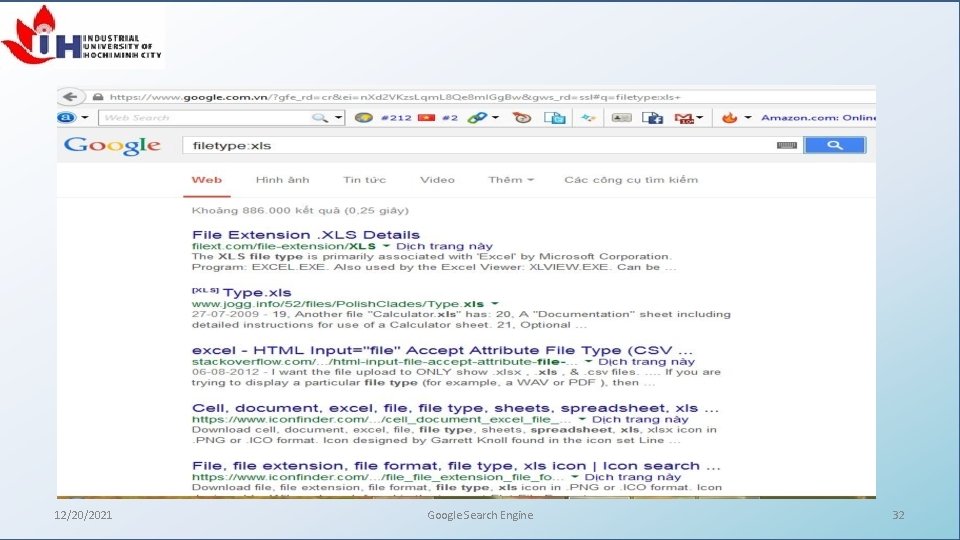Click the magnifier icon in Web Search box
This screenshot has height=540, width=960.
(320, 118)
